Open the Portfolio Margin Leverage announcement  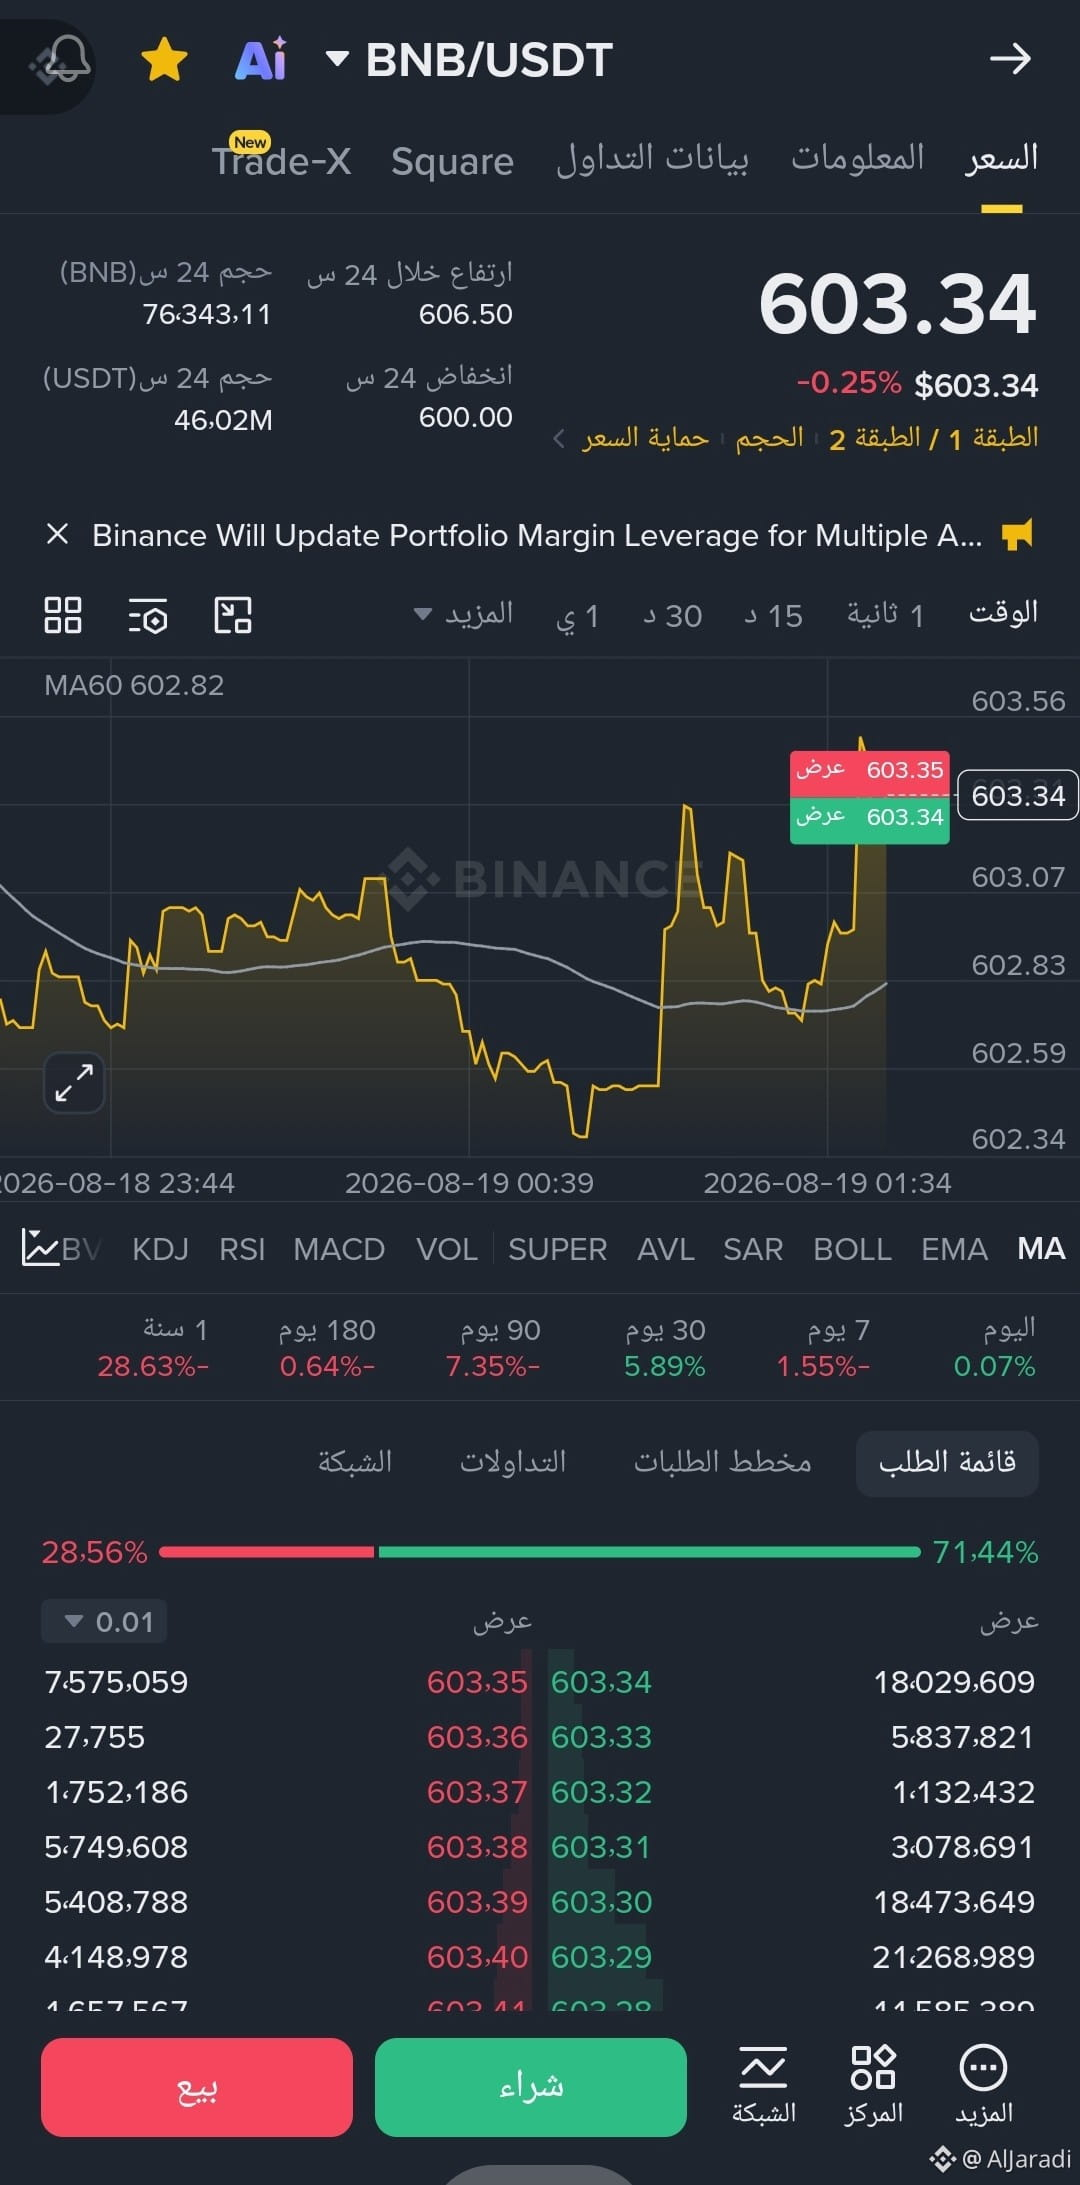(537, 535)
